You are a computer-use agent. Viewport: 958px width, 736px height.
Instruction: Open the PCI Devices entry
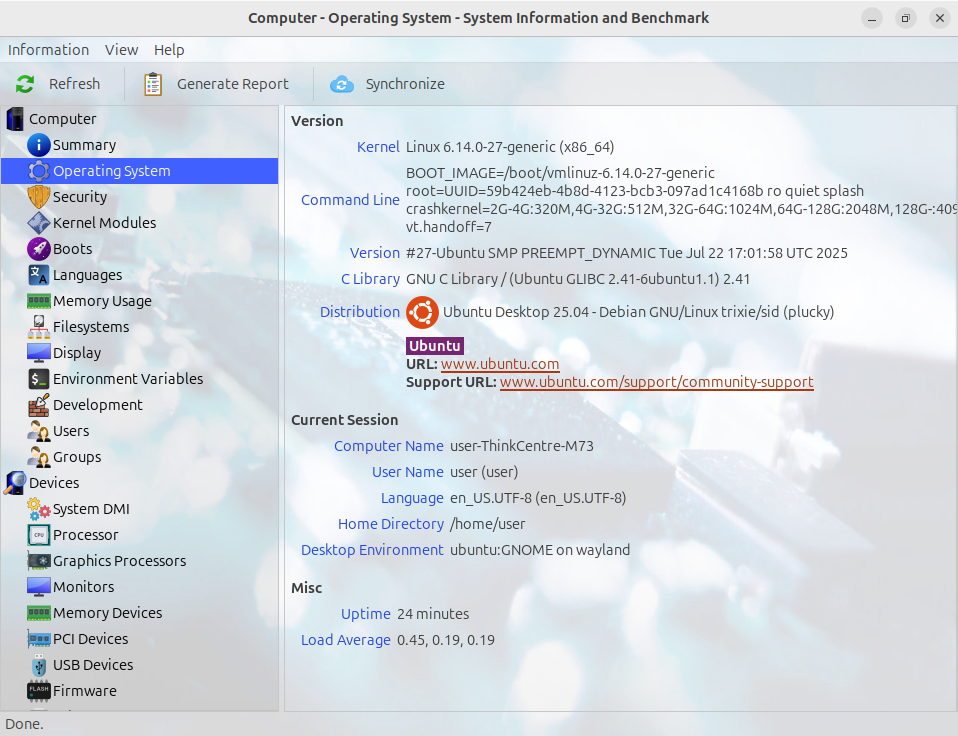pos(90,638)
